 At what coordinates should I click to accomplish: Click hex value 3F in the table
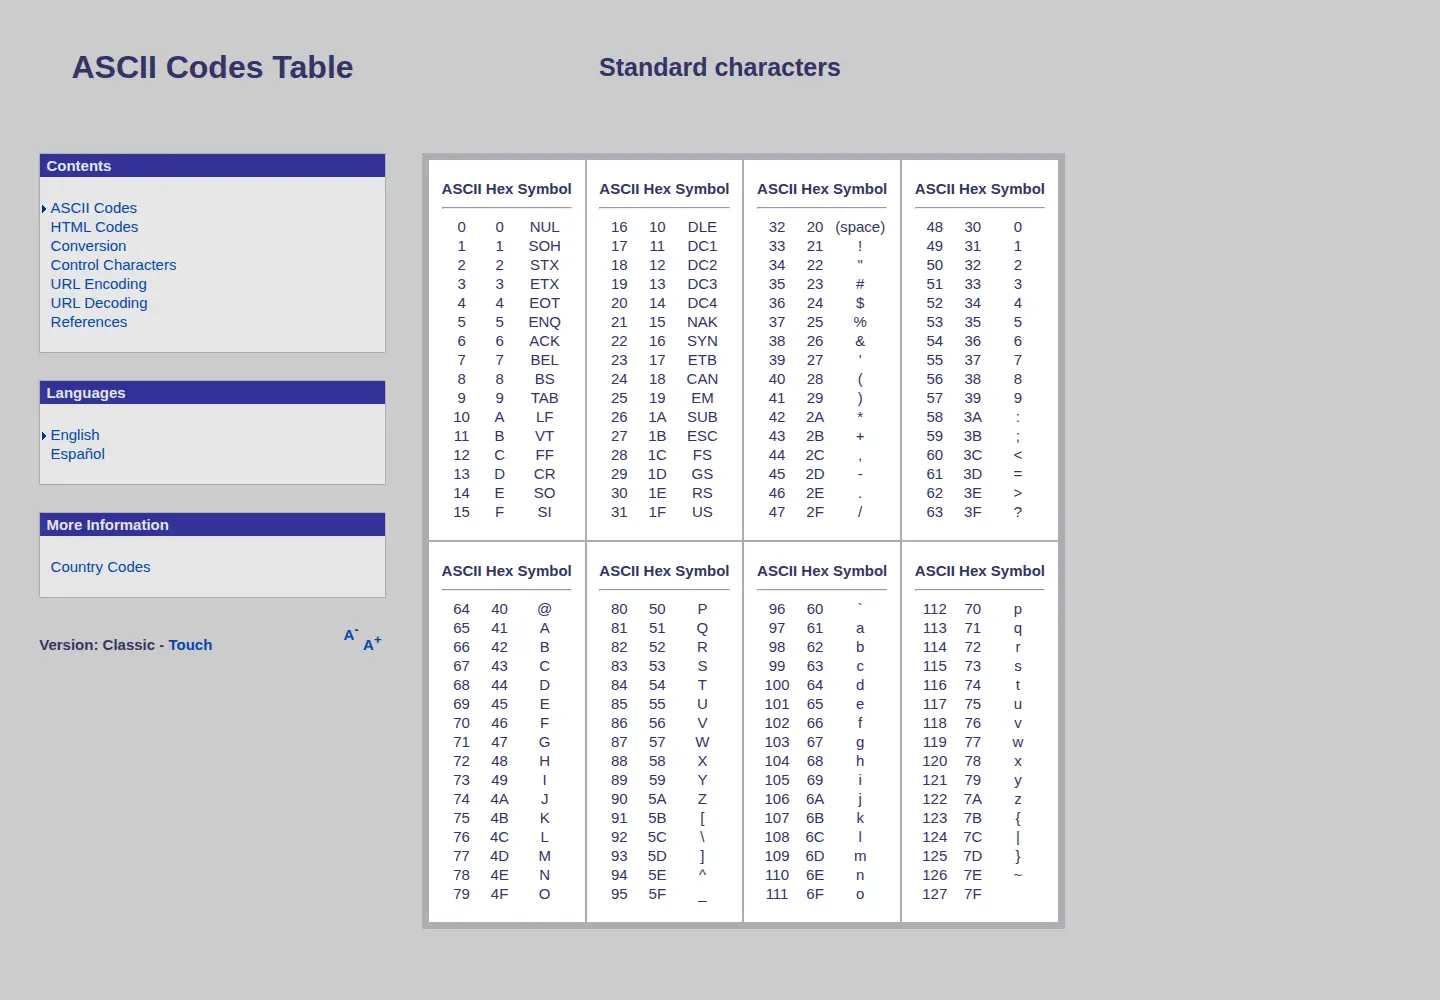[973, 512]
